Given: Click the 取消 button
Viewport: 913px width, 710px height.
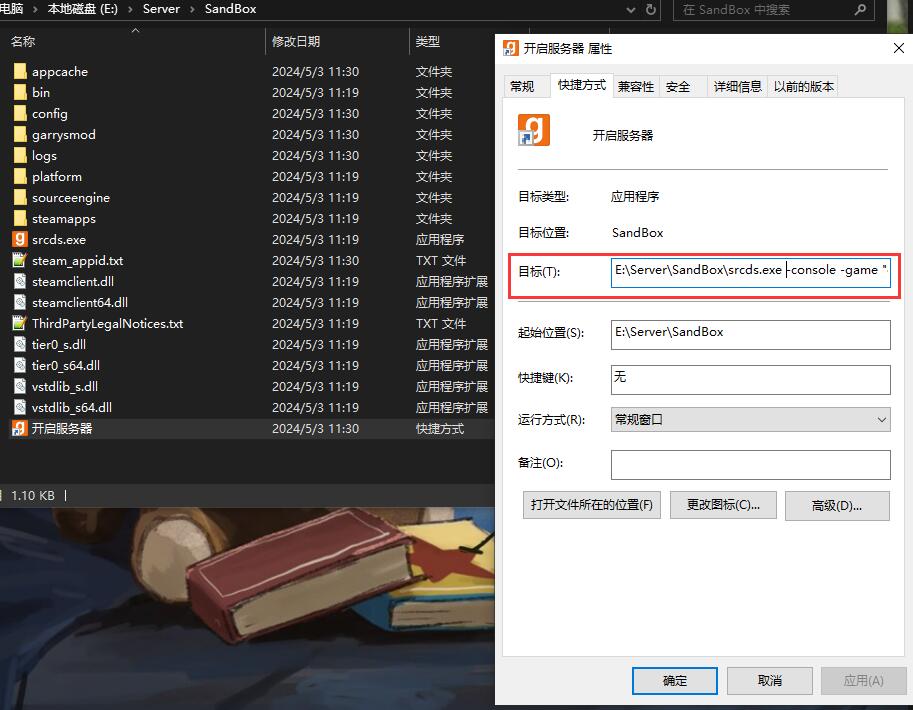Looking at the screenshot, I should (770, 680).
